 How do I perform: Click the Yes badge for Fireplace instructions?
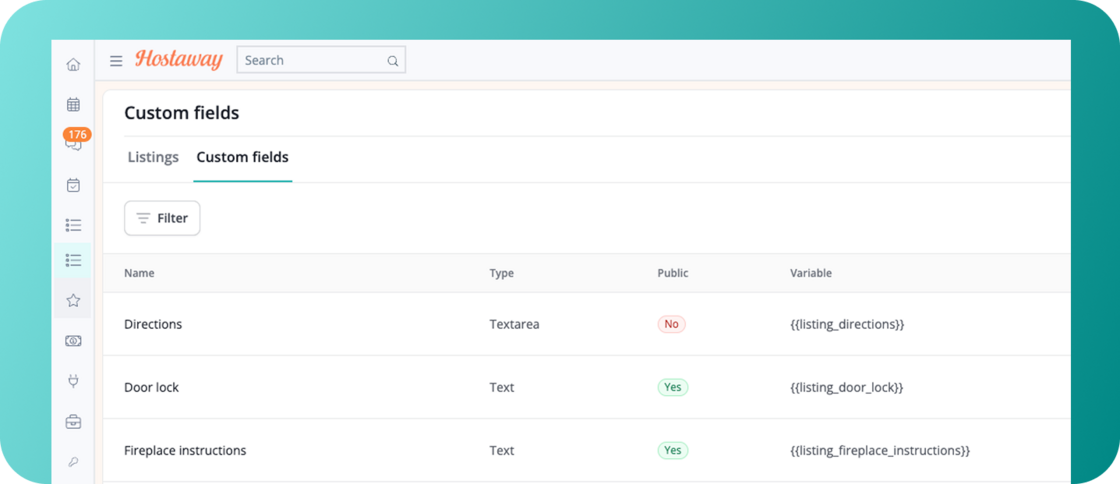point(673,450)
